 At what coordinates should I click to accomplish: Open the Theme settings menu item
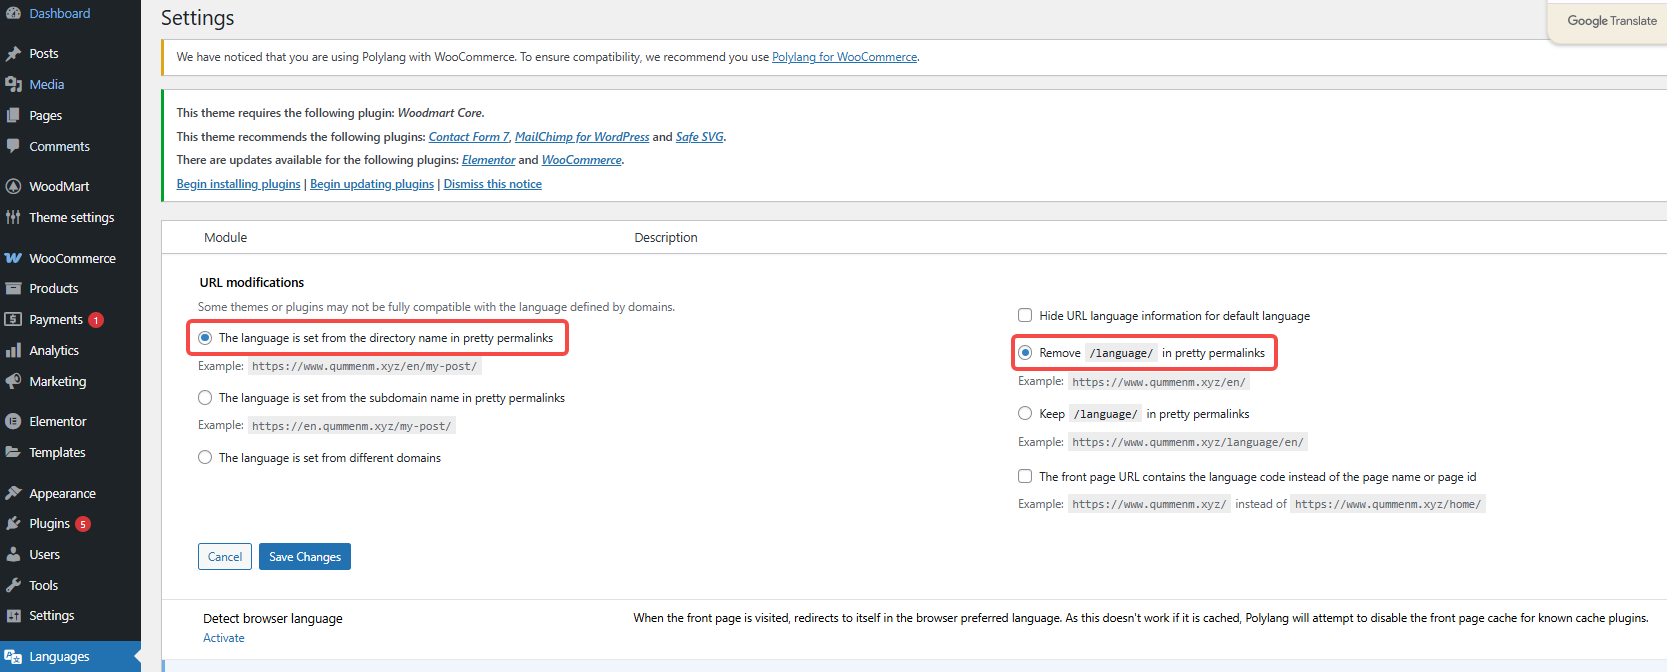tap(71, 218)
